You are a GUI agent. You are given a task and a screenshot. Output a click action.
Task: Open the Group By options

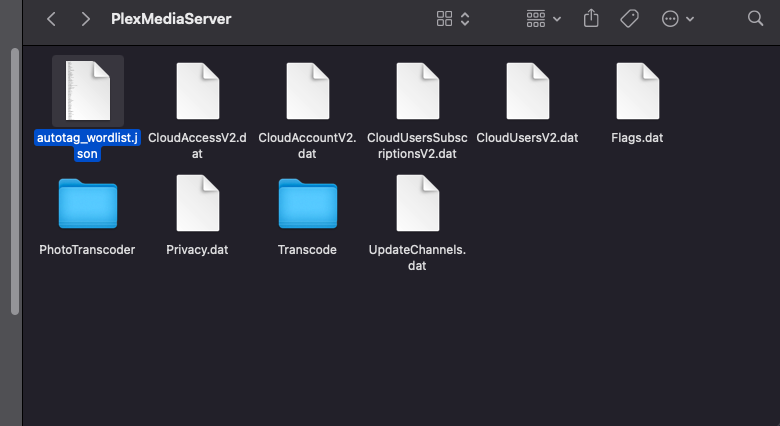coord(536,19)
